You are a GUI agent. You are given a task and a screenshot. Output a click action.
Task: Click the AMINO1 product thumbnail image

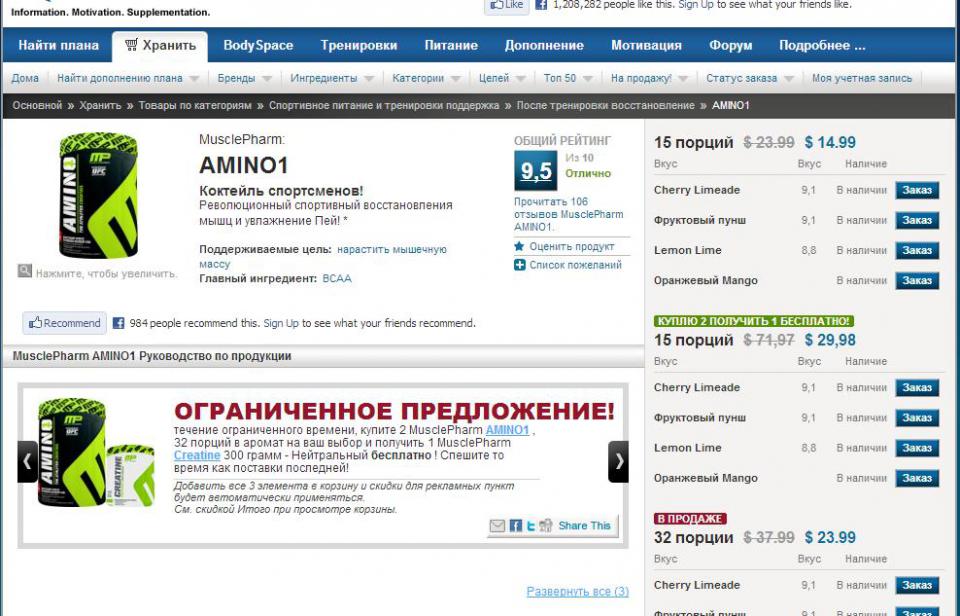(98, 196)
